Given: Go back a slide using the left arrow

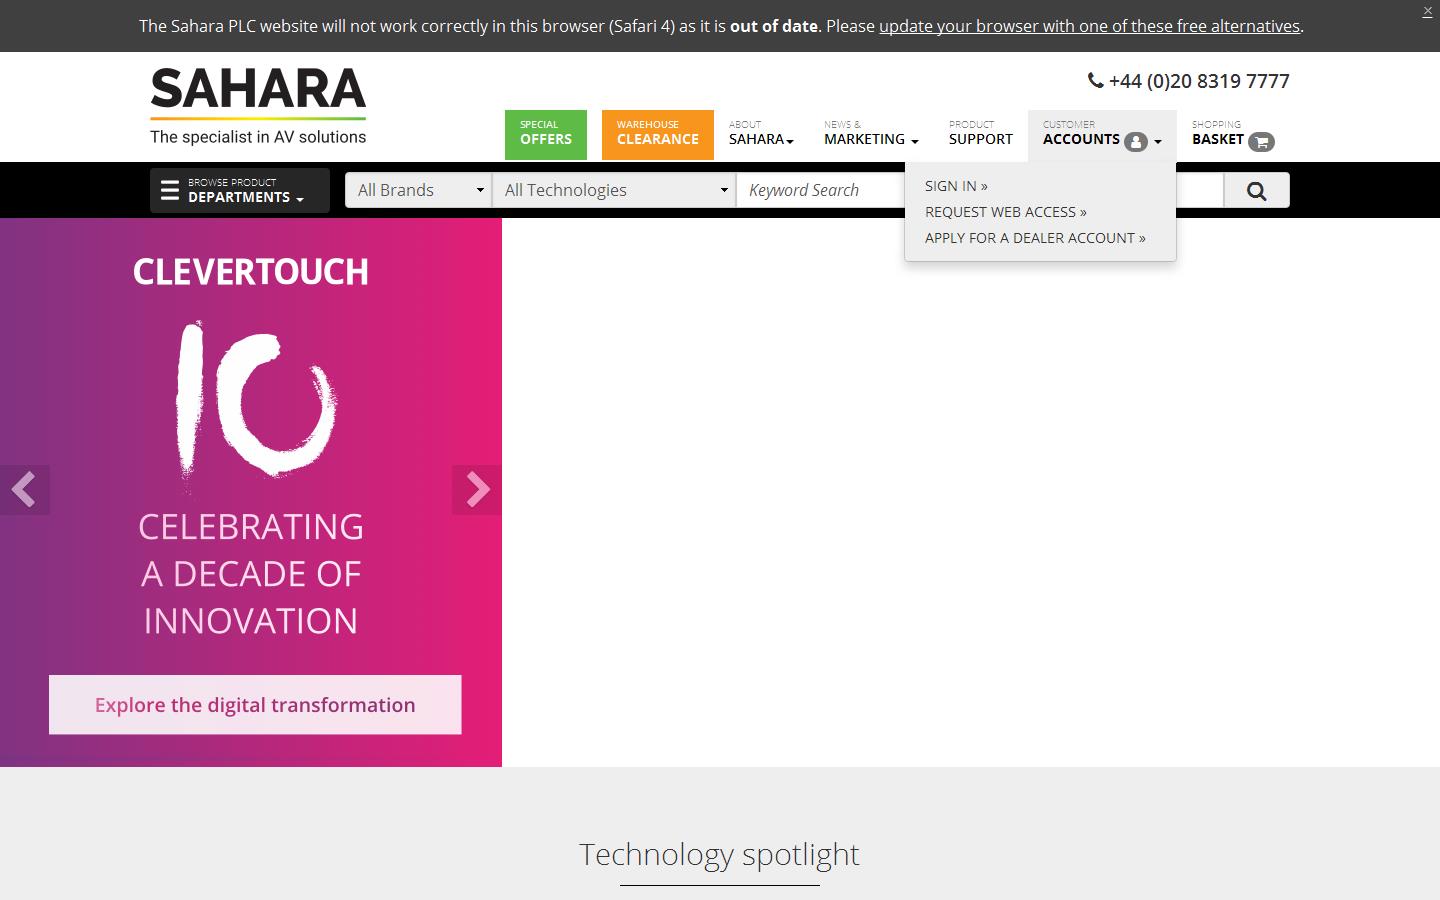Looking at the screenshot, I should click(25, 489).
